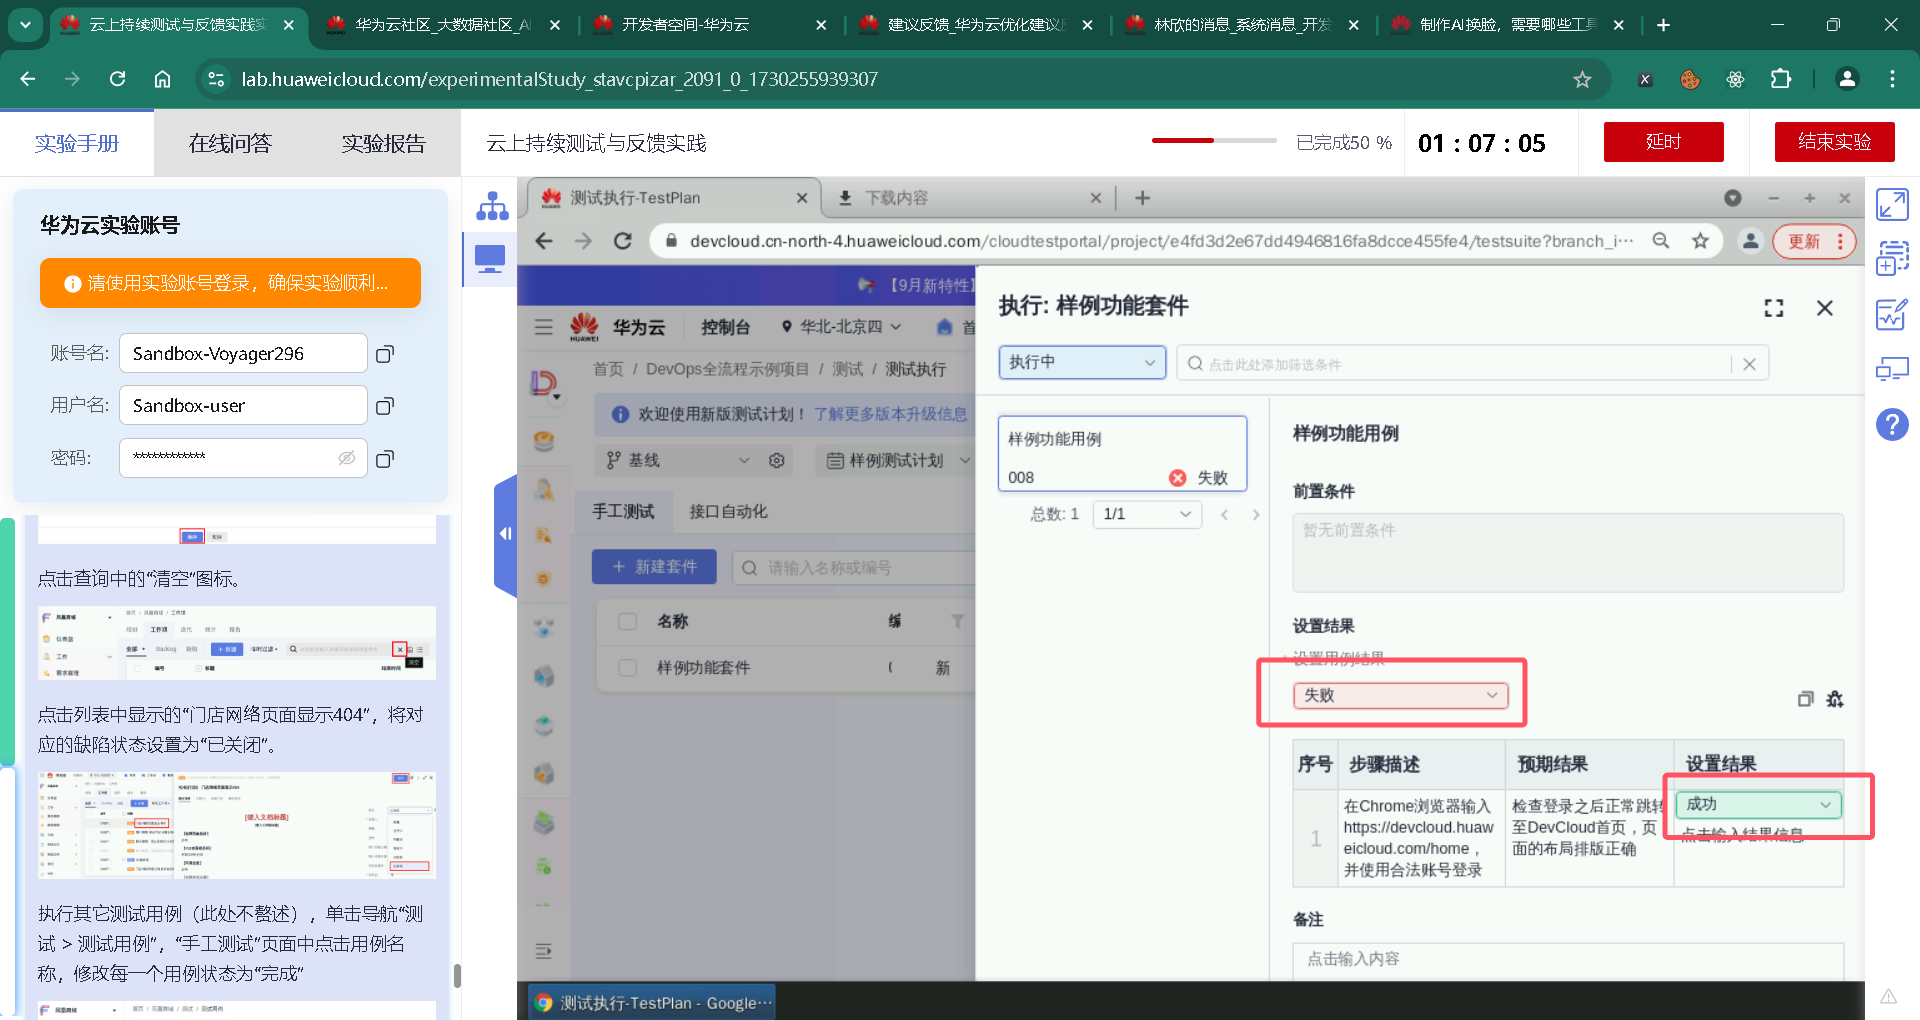Click the lab fullscreen expand icon
This screenshot has height=1020, width=1920.
click(x=1892, y=205)
